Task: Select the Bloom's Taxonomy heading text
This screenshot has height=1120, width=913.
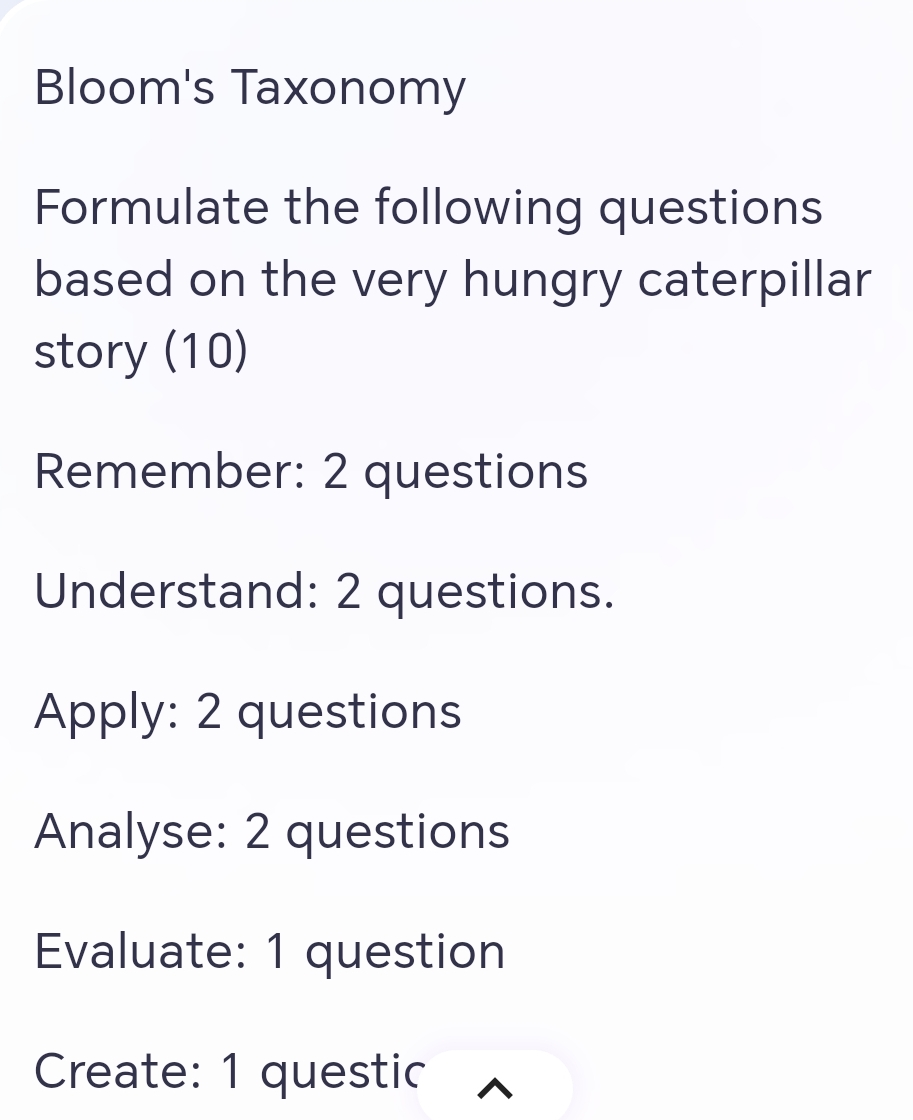Action: point(249,87)
